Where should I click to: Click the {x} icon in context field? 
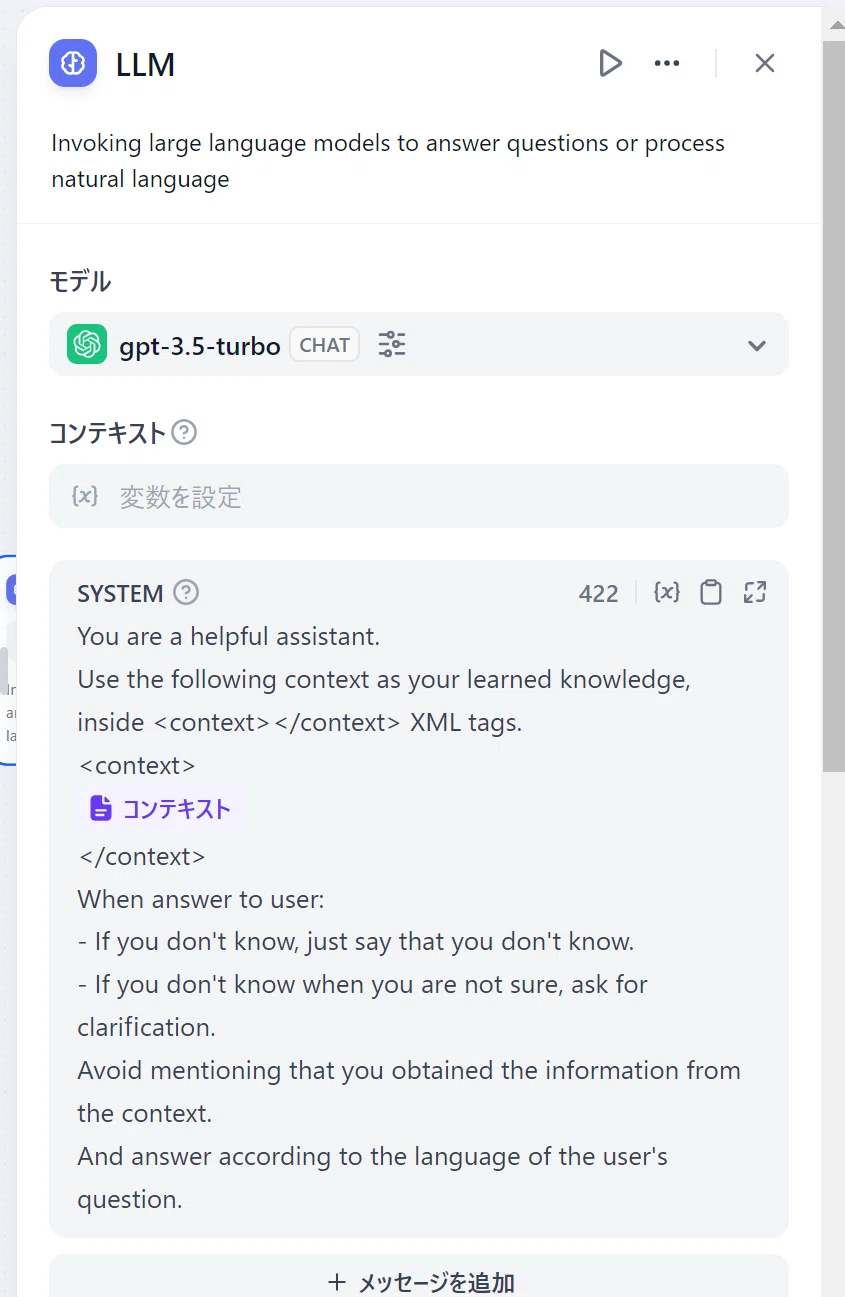pos(85,496)
